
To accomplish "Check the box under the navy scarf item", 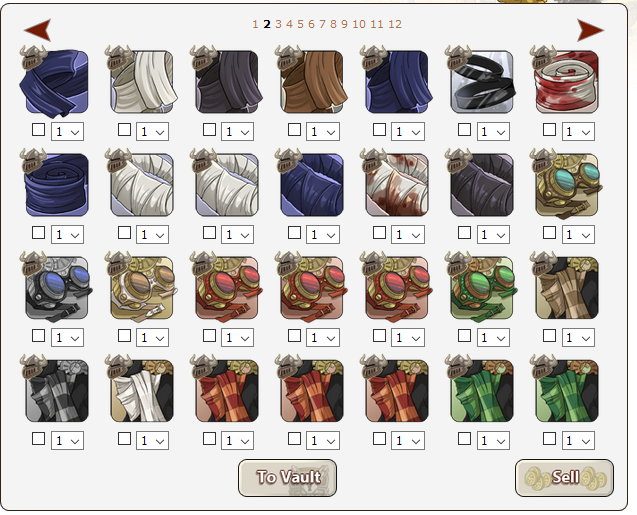I will point(39,130).
